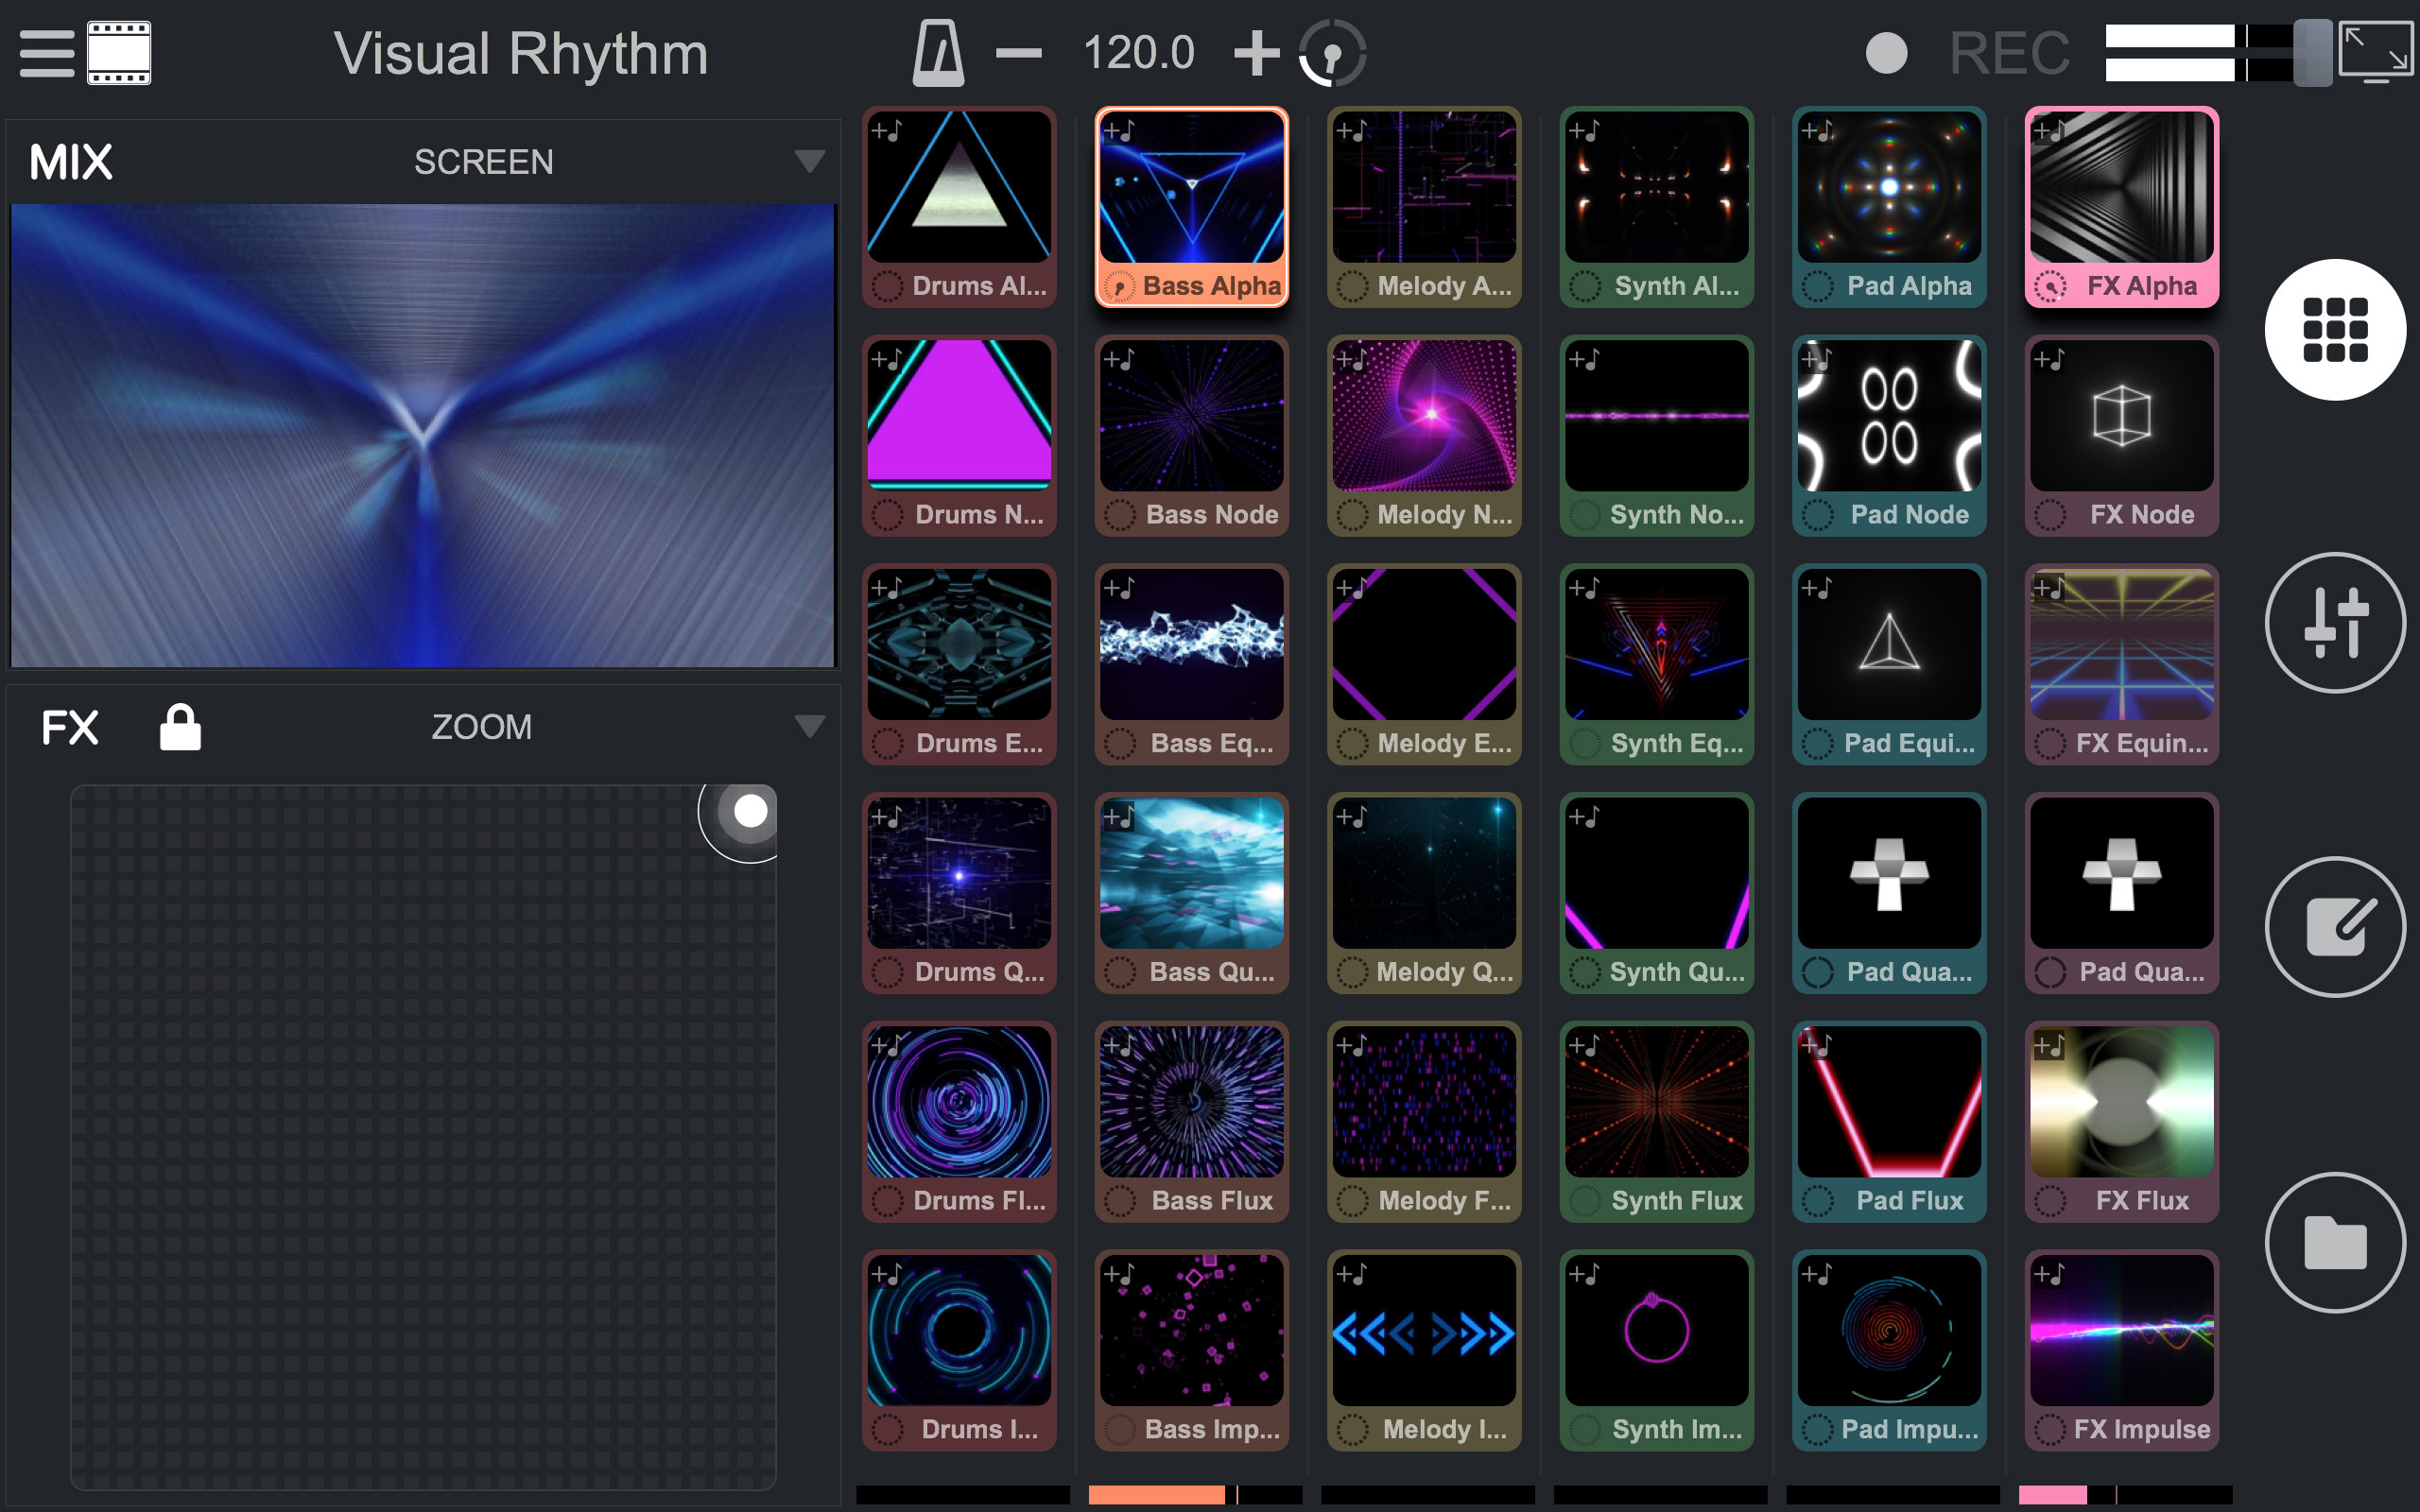Toggle the metronome icon
The image size is (2420, 1512).
[x=938, y=53]
